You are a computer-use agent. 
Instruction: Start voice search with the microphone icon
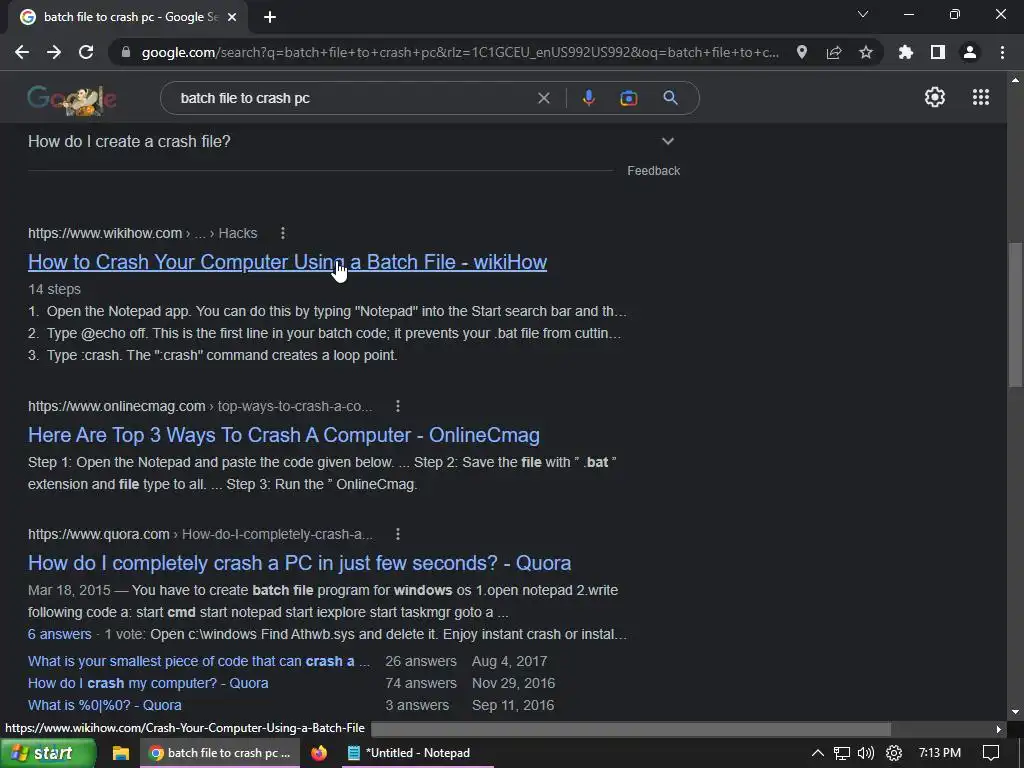point(588,98)
